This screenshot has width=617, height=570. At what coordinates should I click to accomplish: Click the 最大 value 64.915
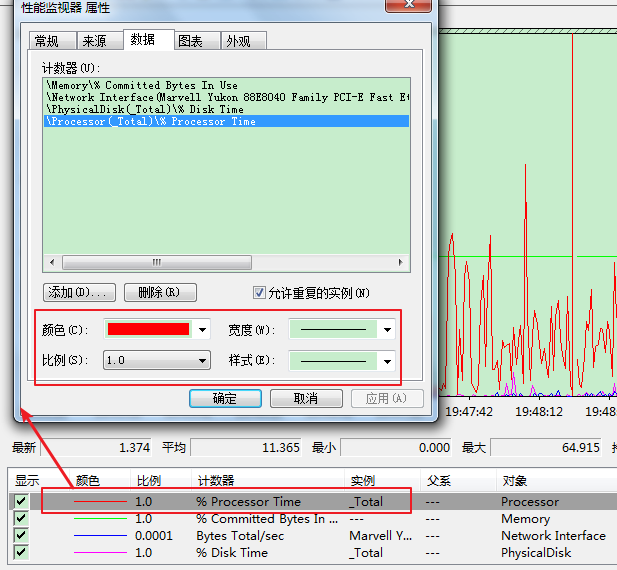(546, 447)
